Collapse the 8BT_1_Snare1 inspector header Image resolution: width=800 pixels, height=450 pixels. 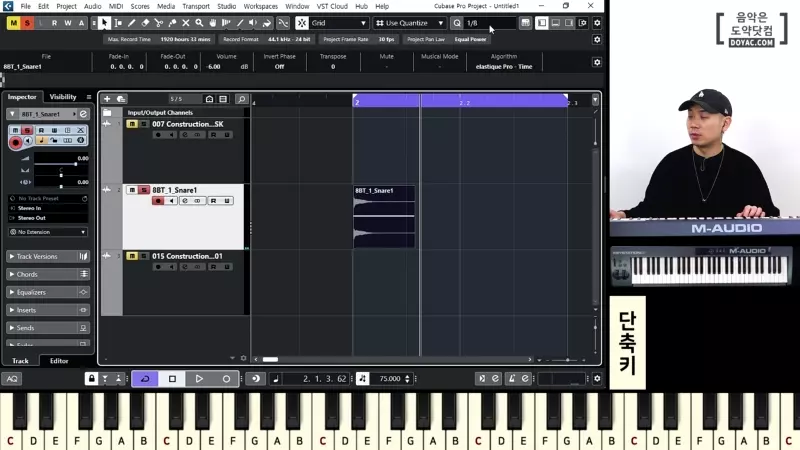click(12, 114)
